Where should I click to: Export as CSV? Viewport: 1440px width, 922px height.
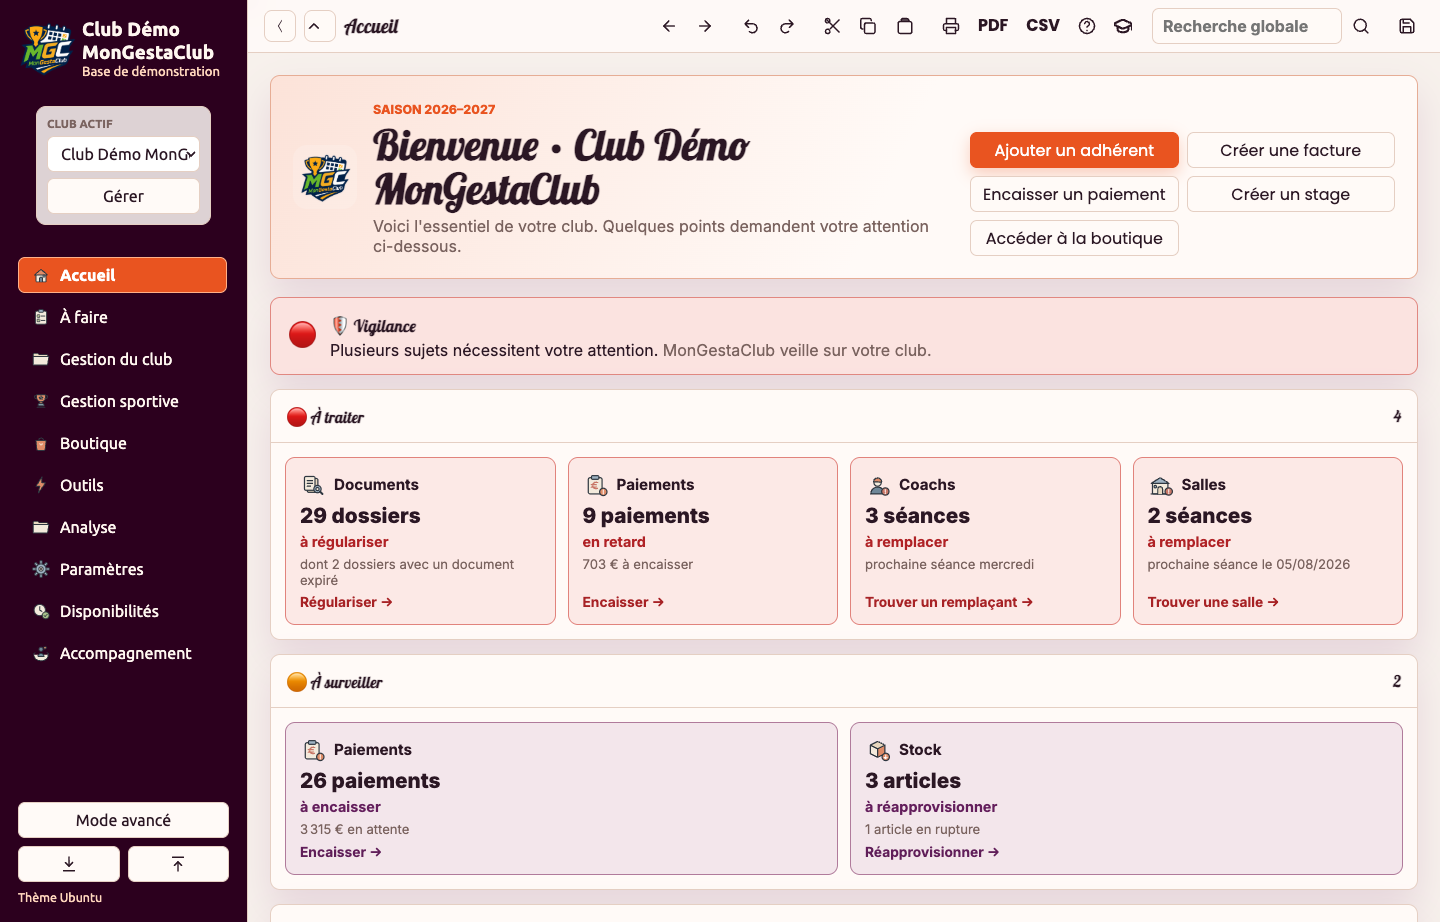click(1043, 26)
